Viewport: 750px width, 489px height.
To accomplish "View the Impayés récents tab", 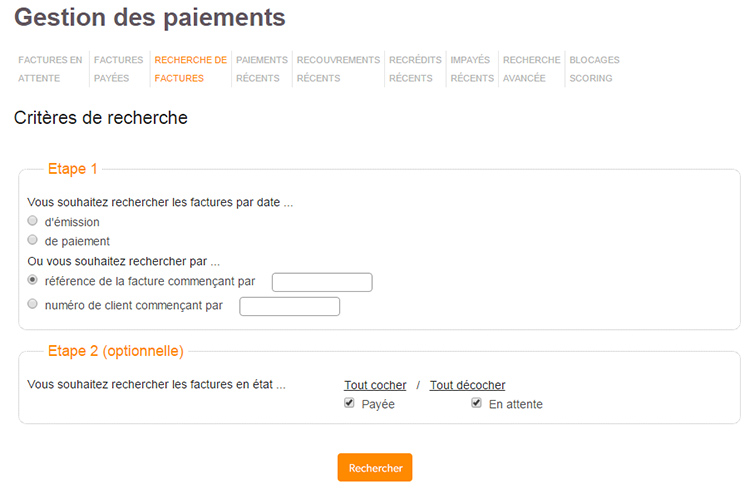I will click(x=472, y=69).
